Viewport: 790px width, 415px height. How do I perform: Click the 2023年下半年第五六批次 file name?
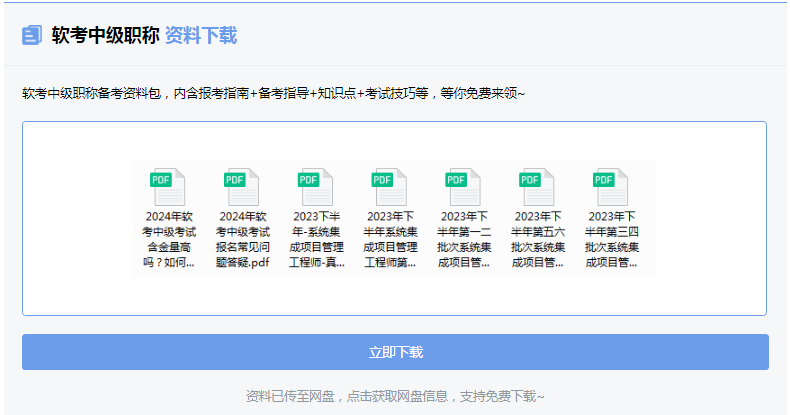[538, 240]
